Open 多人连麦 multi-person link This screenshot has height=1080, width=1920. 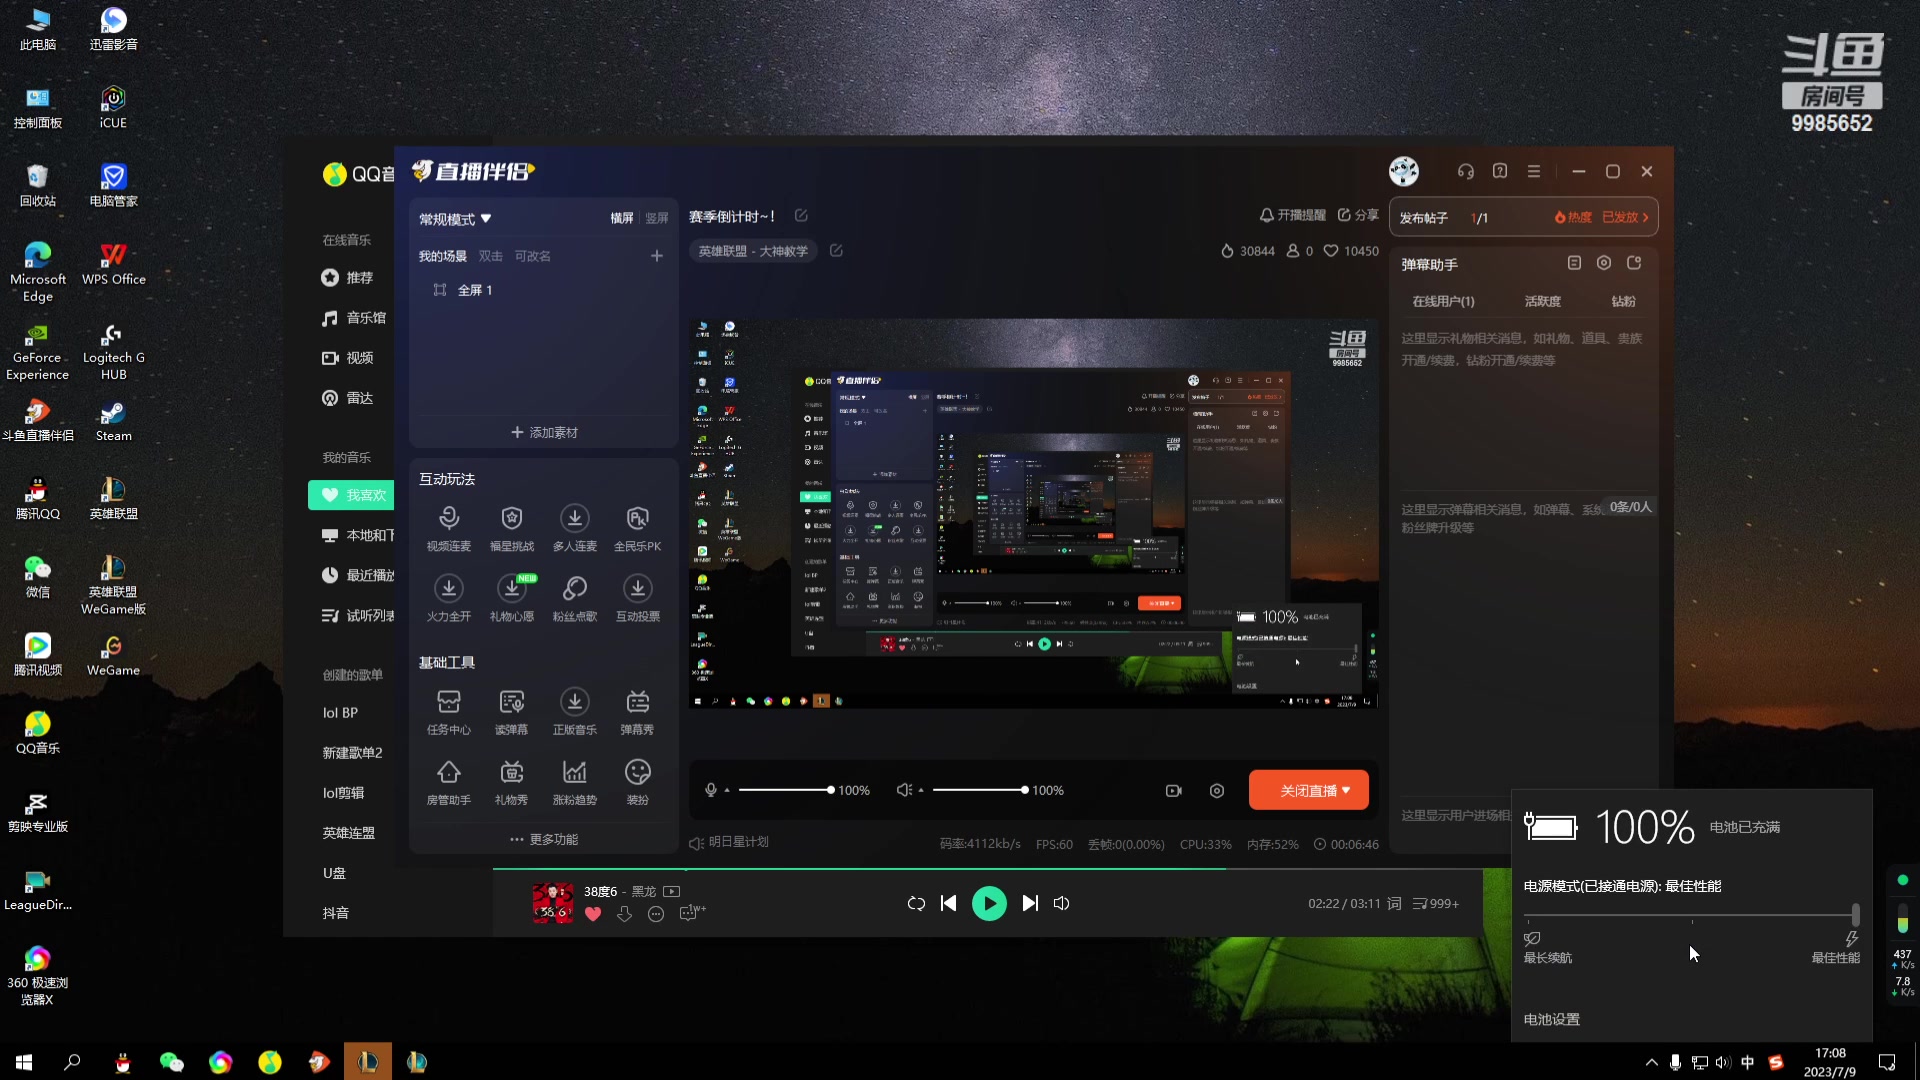(x=575, y=528)
